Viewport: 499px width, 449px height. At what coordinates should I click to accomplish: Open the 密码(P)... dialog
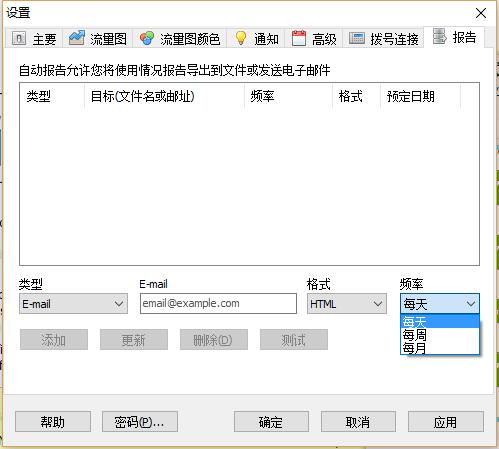coord(140,422)
